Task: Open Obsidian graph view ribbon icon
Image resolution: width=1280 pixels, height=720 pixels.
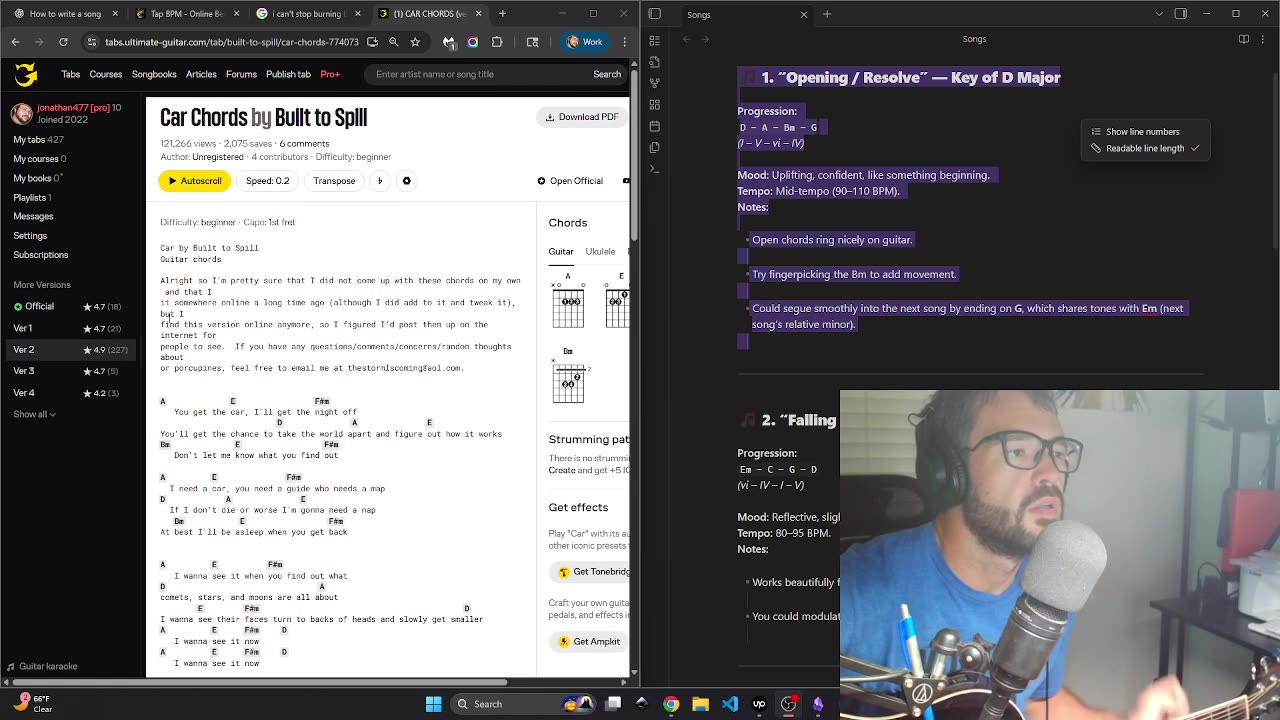Action: pyautogui.click(x=654, y=83)
